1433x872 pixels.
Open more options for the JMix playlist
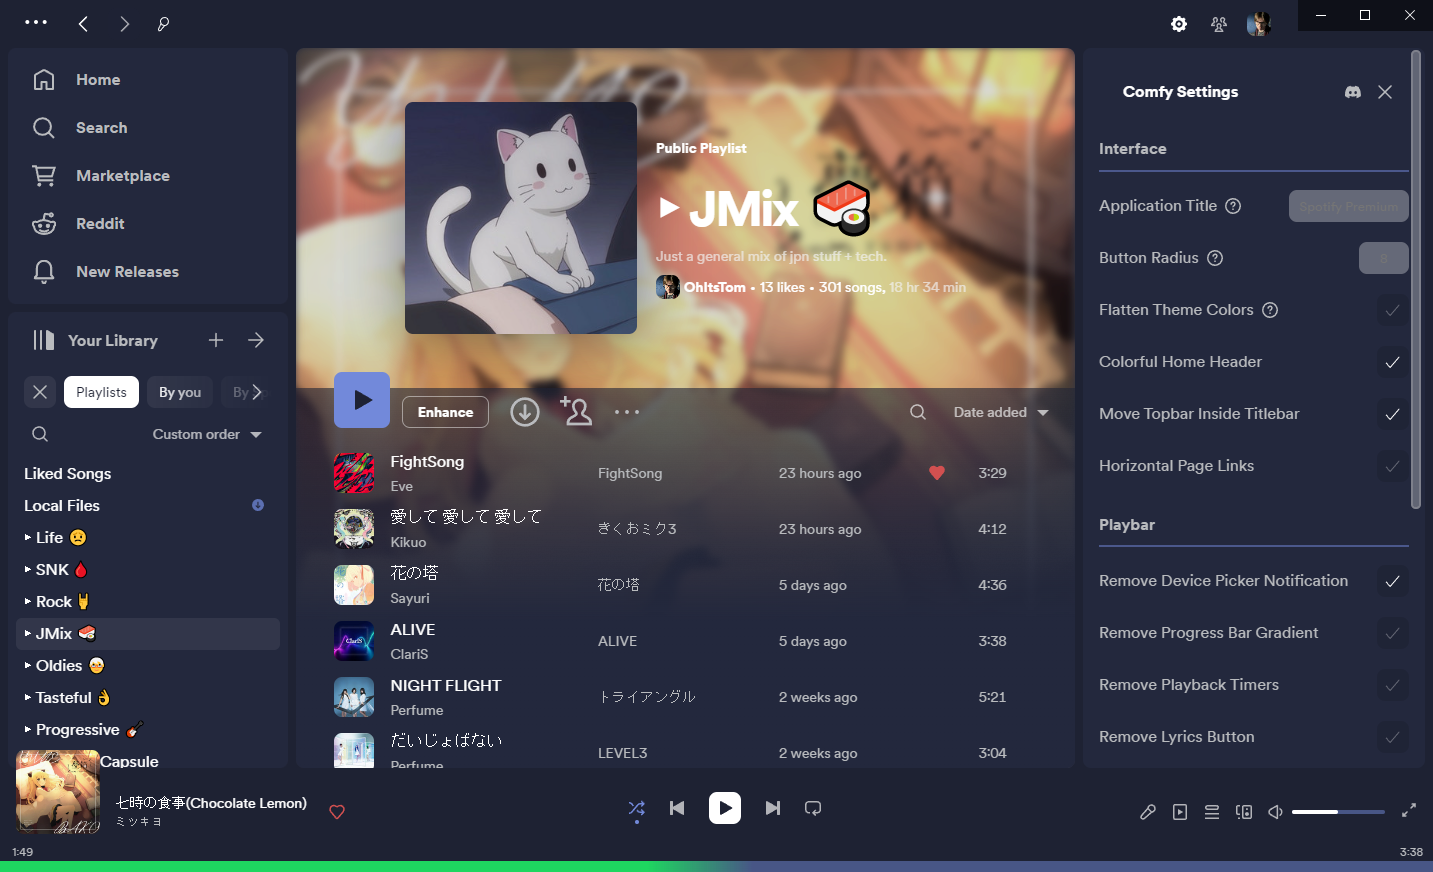[627, 412]
